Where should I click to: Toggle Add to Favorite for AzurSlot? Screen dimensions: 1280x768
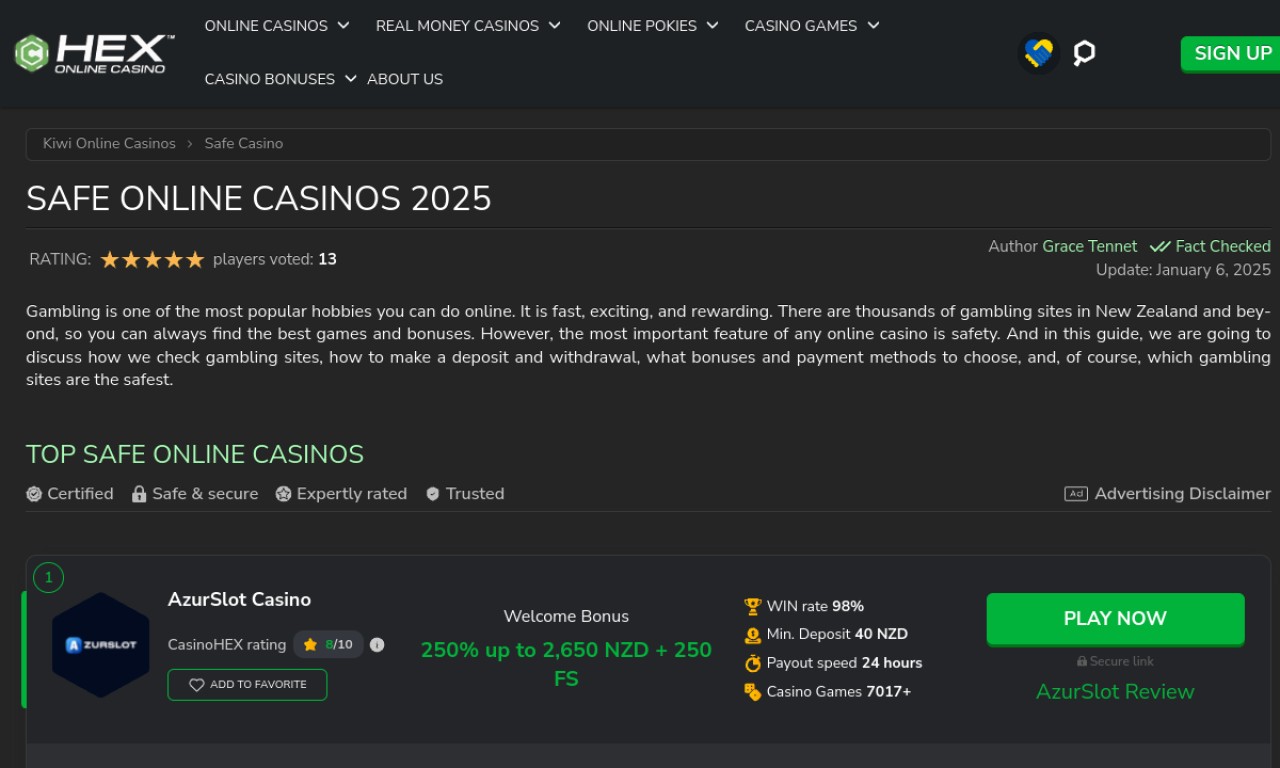247,685
